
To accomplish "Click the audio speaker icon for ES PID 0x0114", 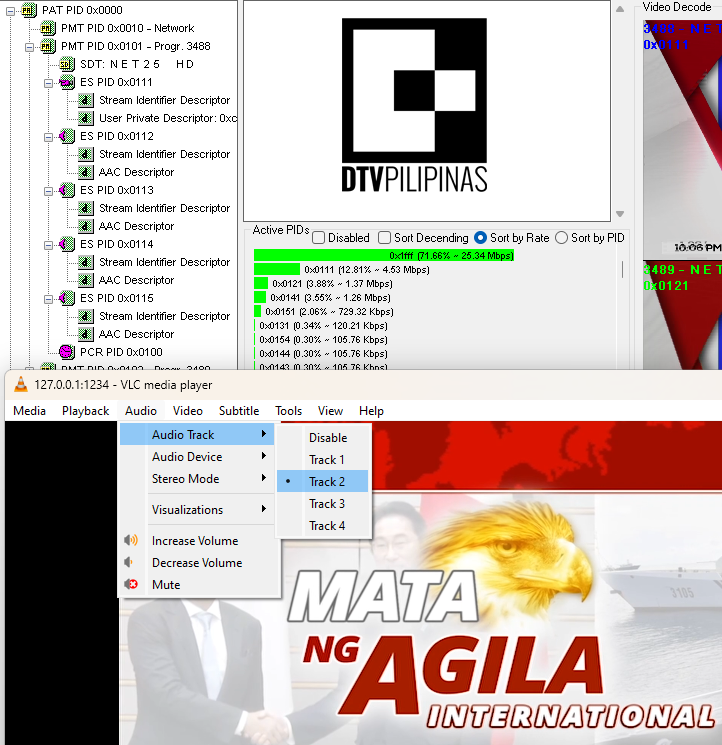I will point(67,244).
